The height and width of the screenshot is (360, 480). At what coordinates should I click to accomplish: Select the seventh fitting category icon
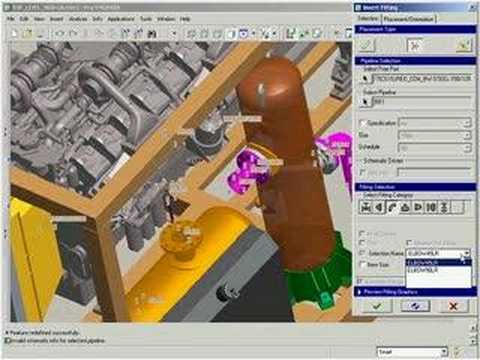click(x=444, y=207)
